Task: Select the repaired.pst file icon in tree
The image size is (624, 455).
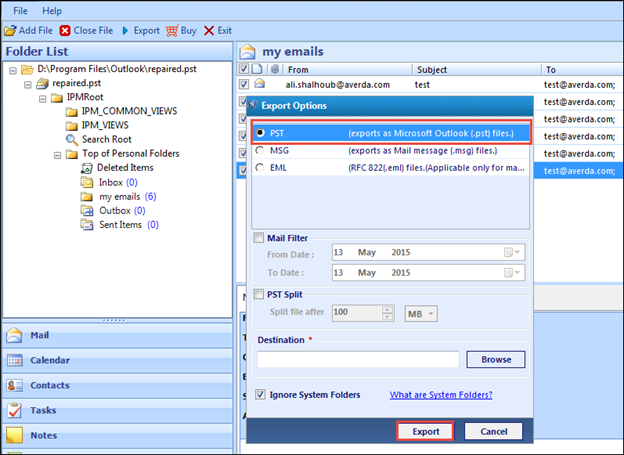Action: [x=42, y=83]
